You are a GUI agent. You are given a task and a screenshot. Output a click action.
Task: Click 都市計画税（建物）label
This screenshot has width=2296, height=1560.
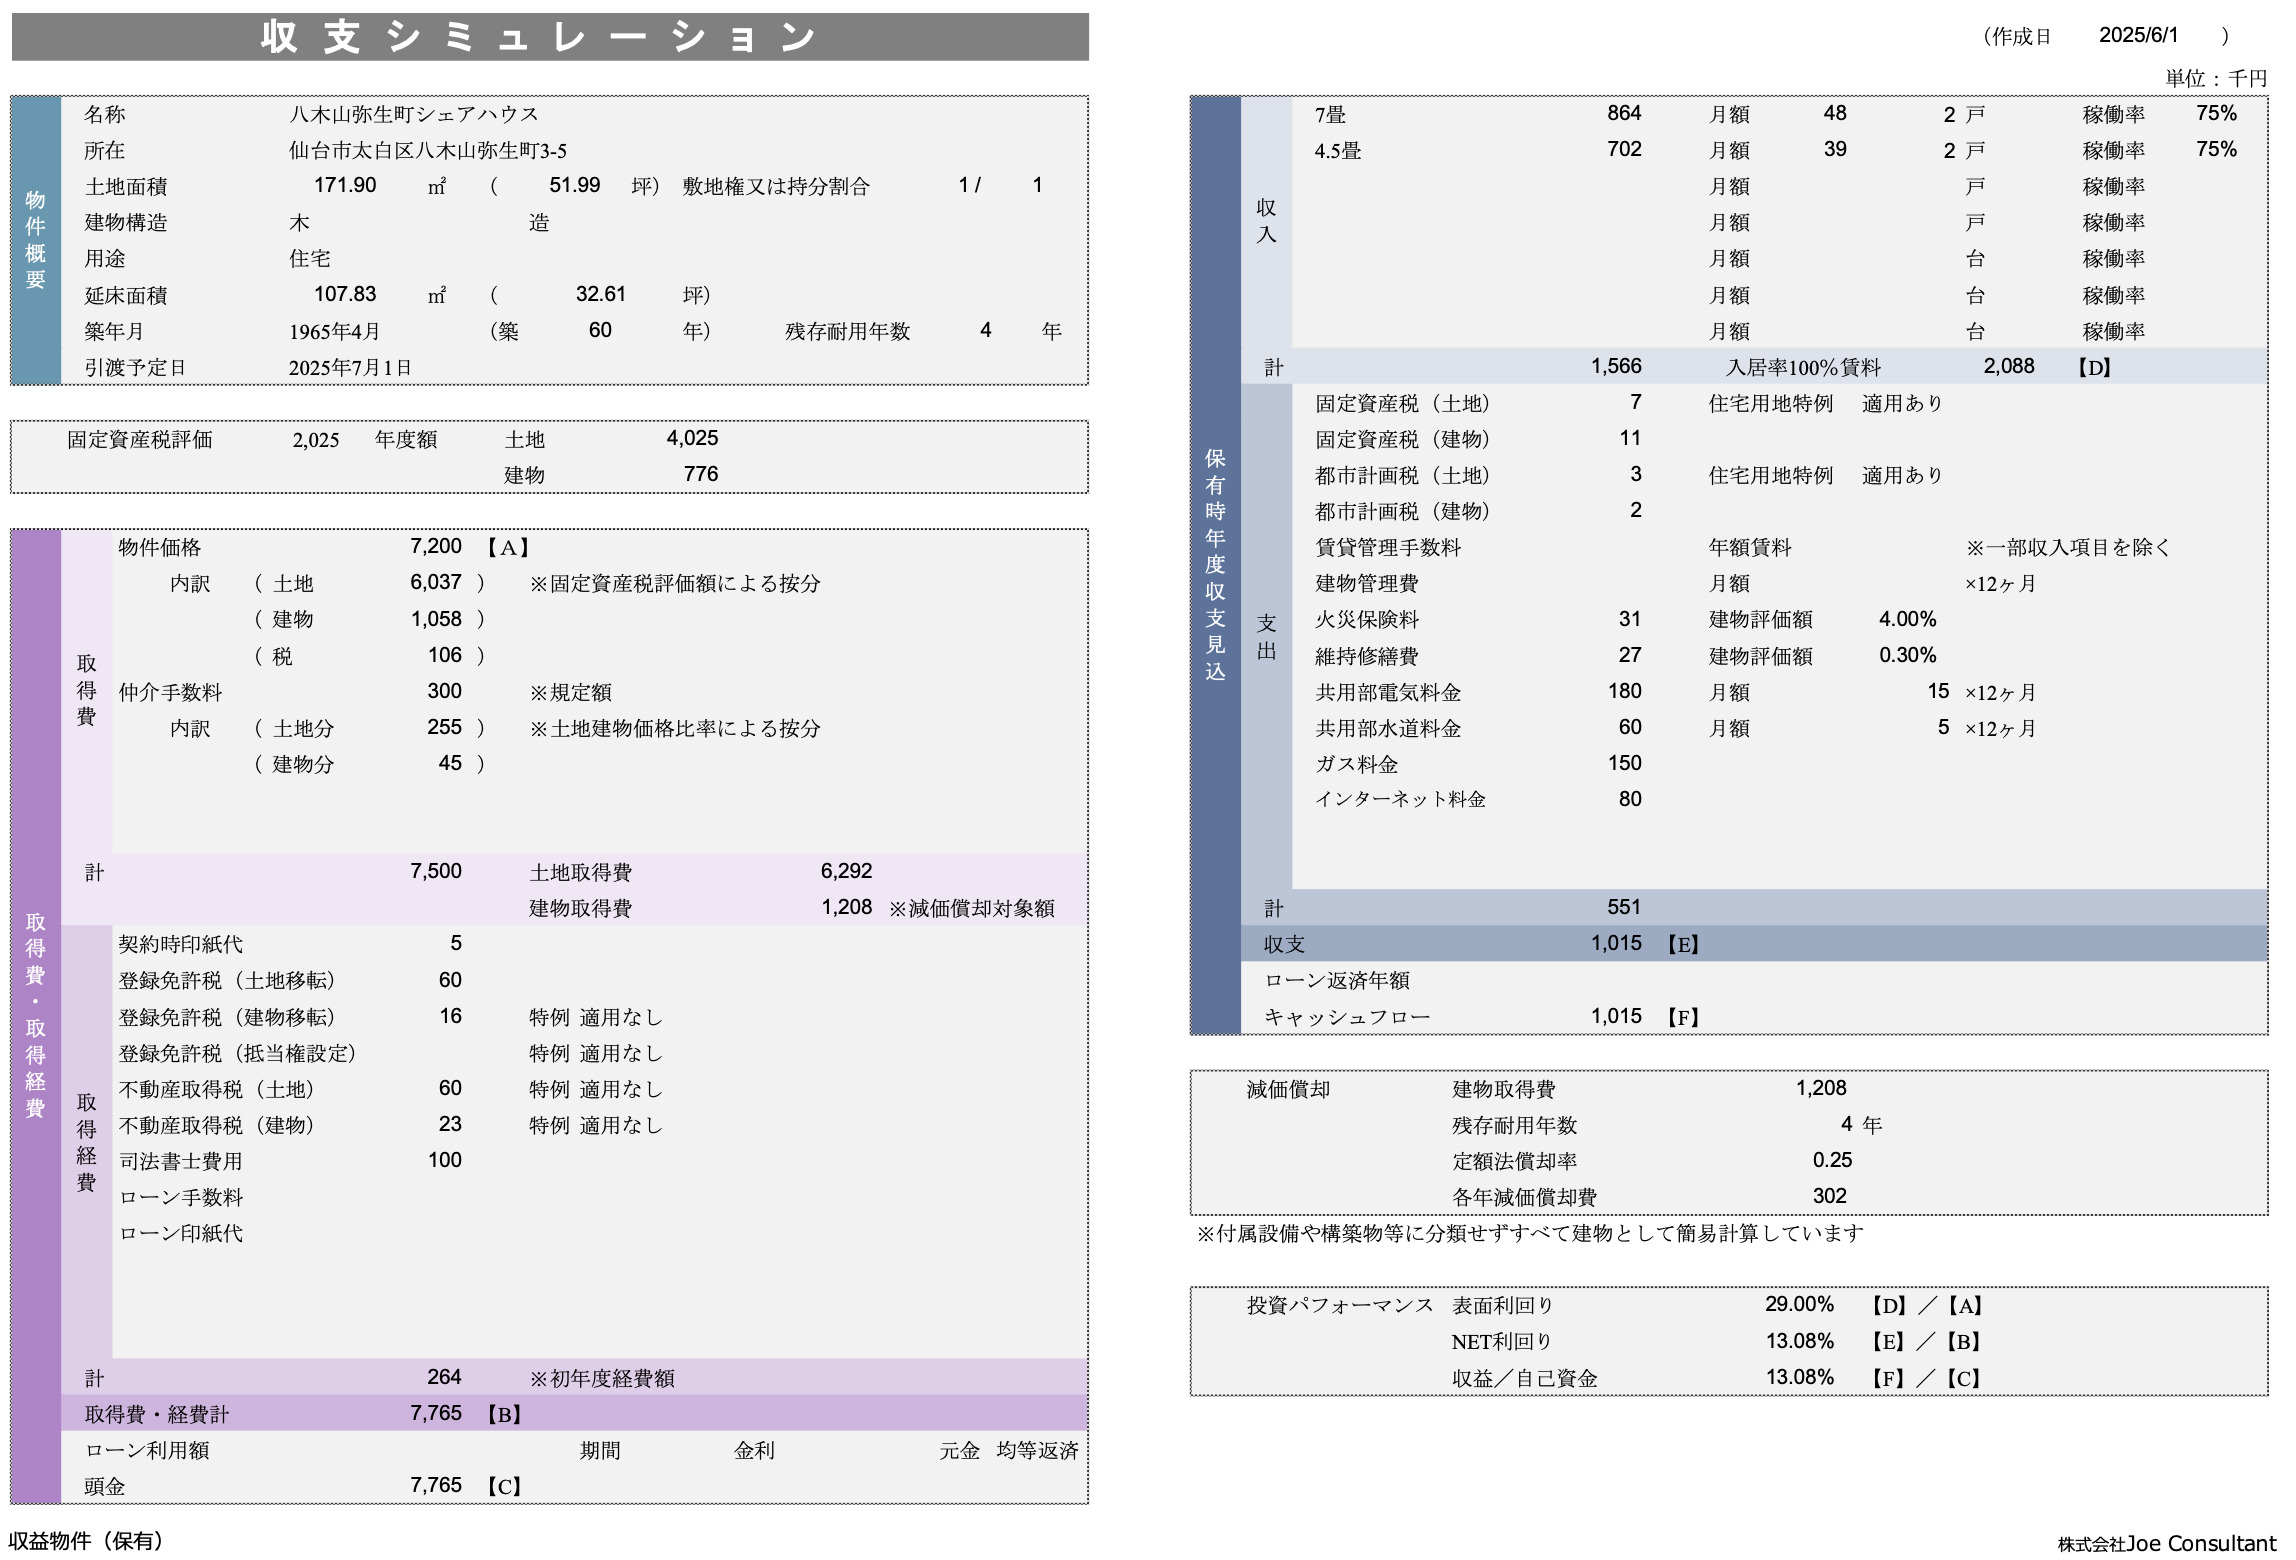point(1403,511)
